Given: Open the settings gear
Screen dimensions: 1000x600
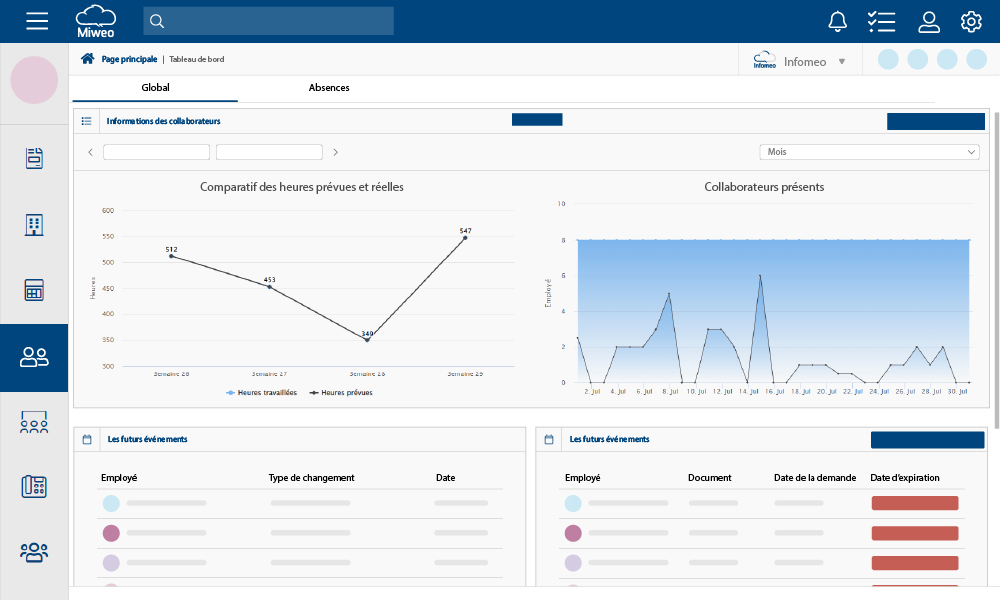Looking at the screenshot, I should click(971, 20).
